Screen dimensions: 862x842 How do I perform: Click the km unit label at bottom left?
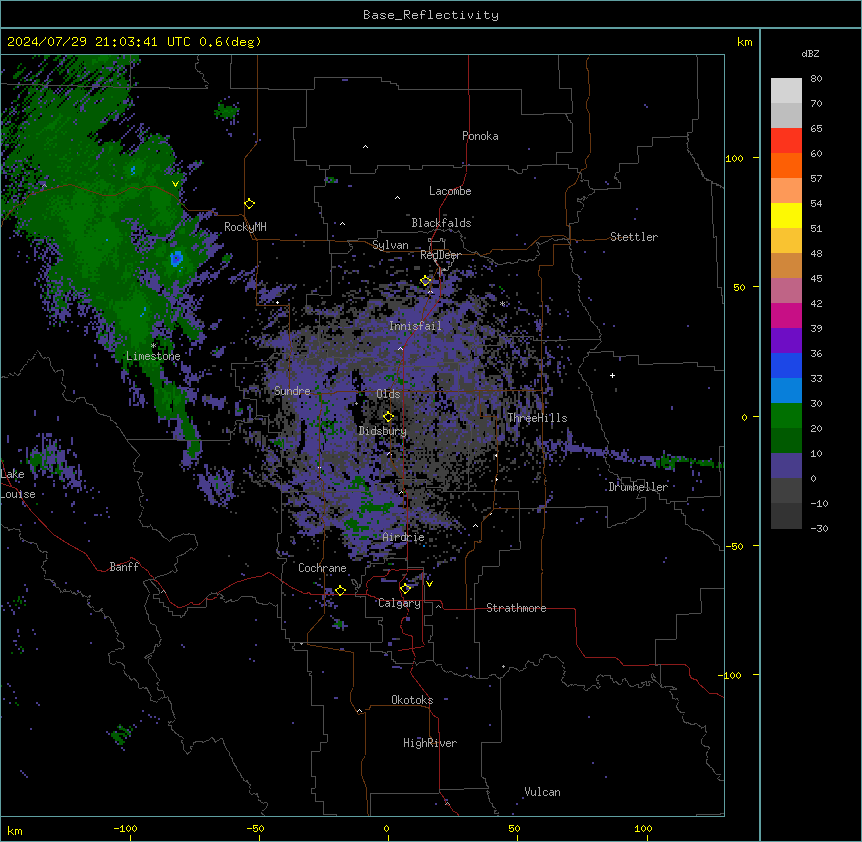coord(15,831)
